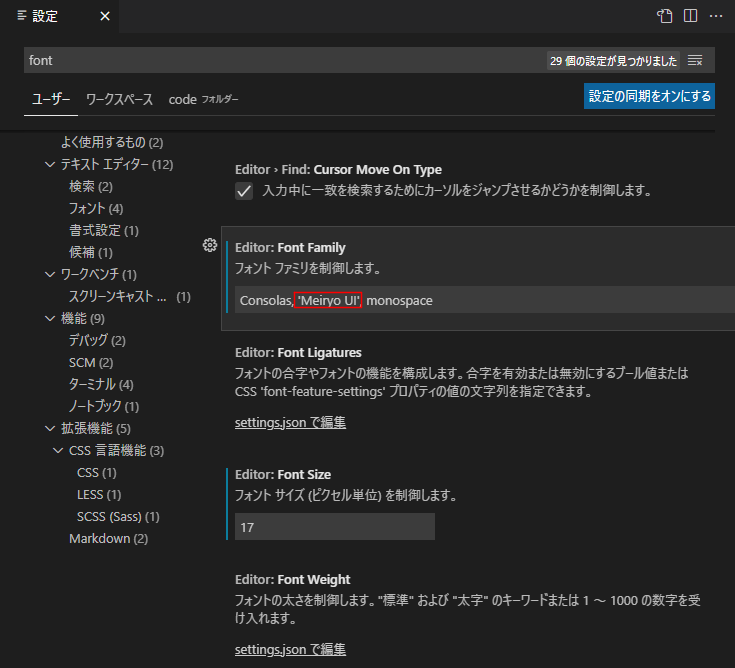
Task: Split the editor to the right
Action: 690,16
